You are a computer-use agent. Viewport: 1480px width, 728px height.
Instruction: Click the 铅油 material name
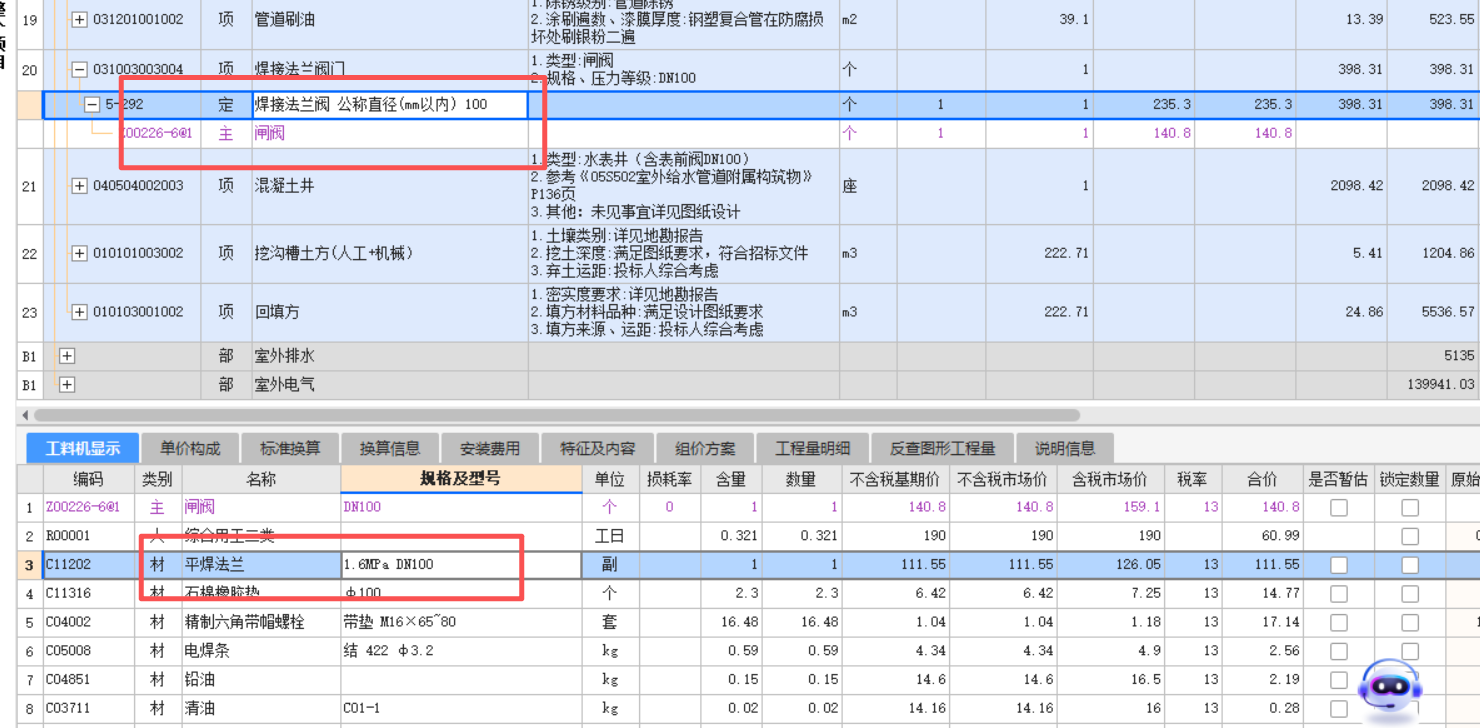(200, 680)
